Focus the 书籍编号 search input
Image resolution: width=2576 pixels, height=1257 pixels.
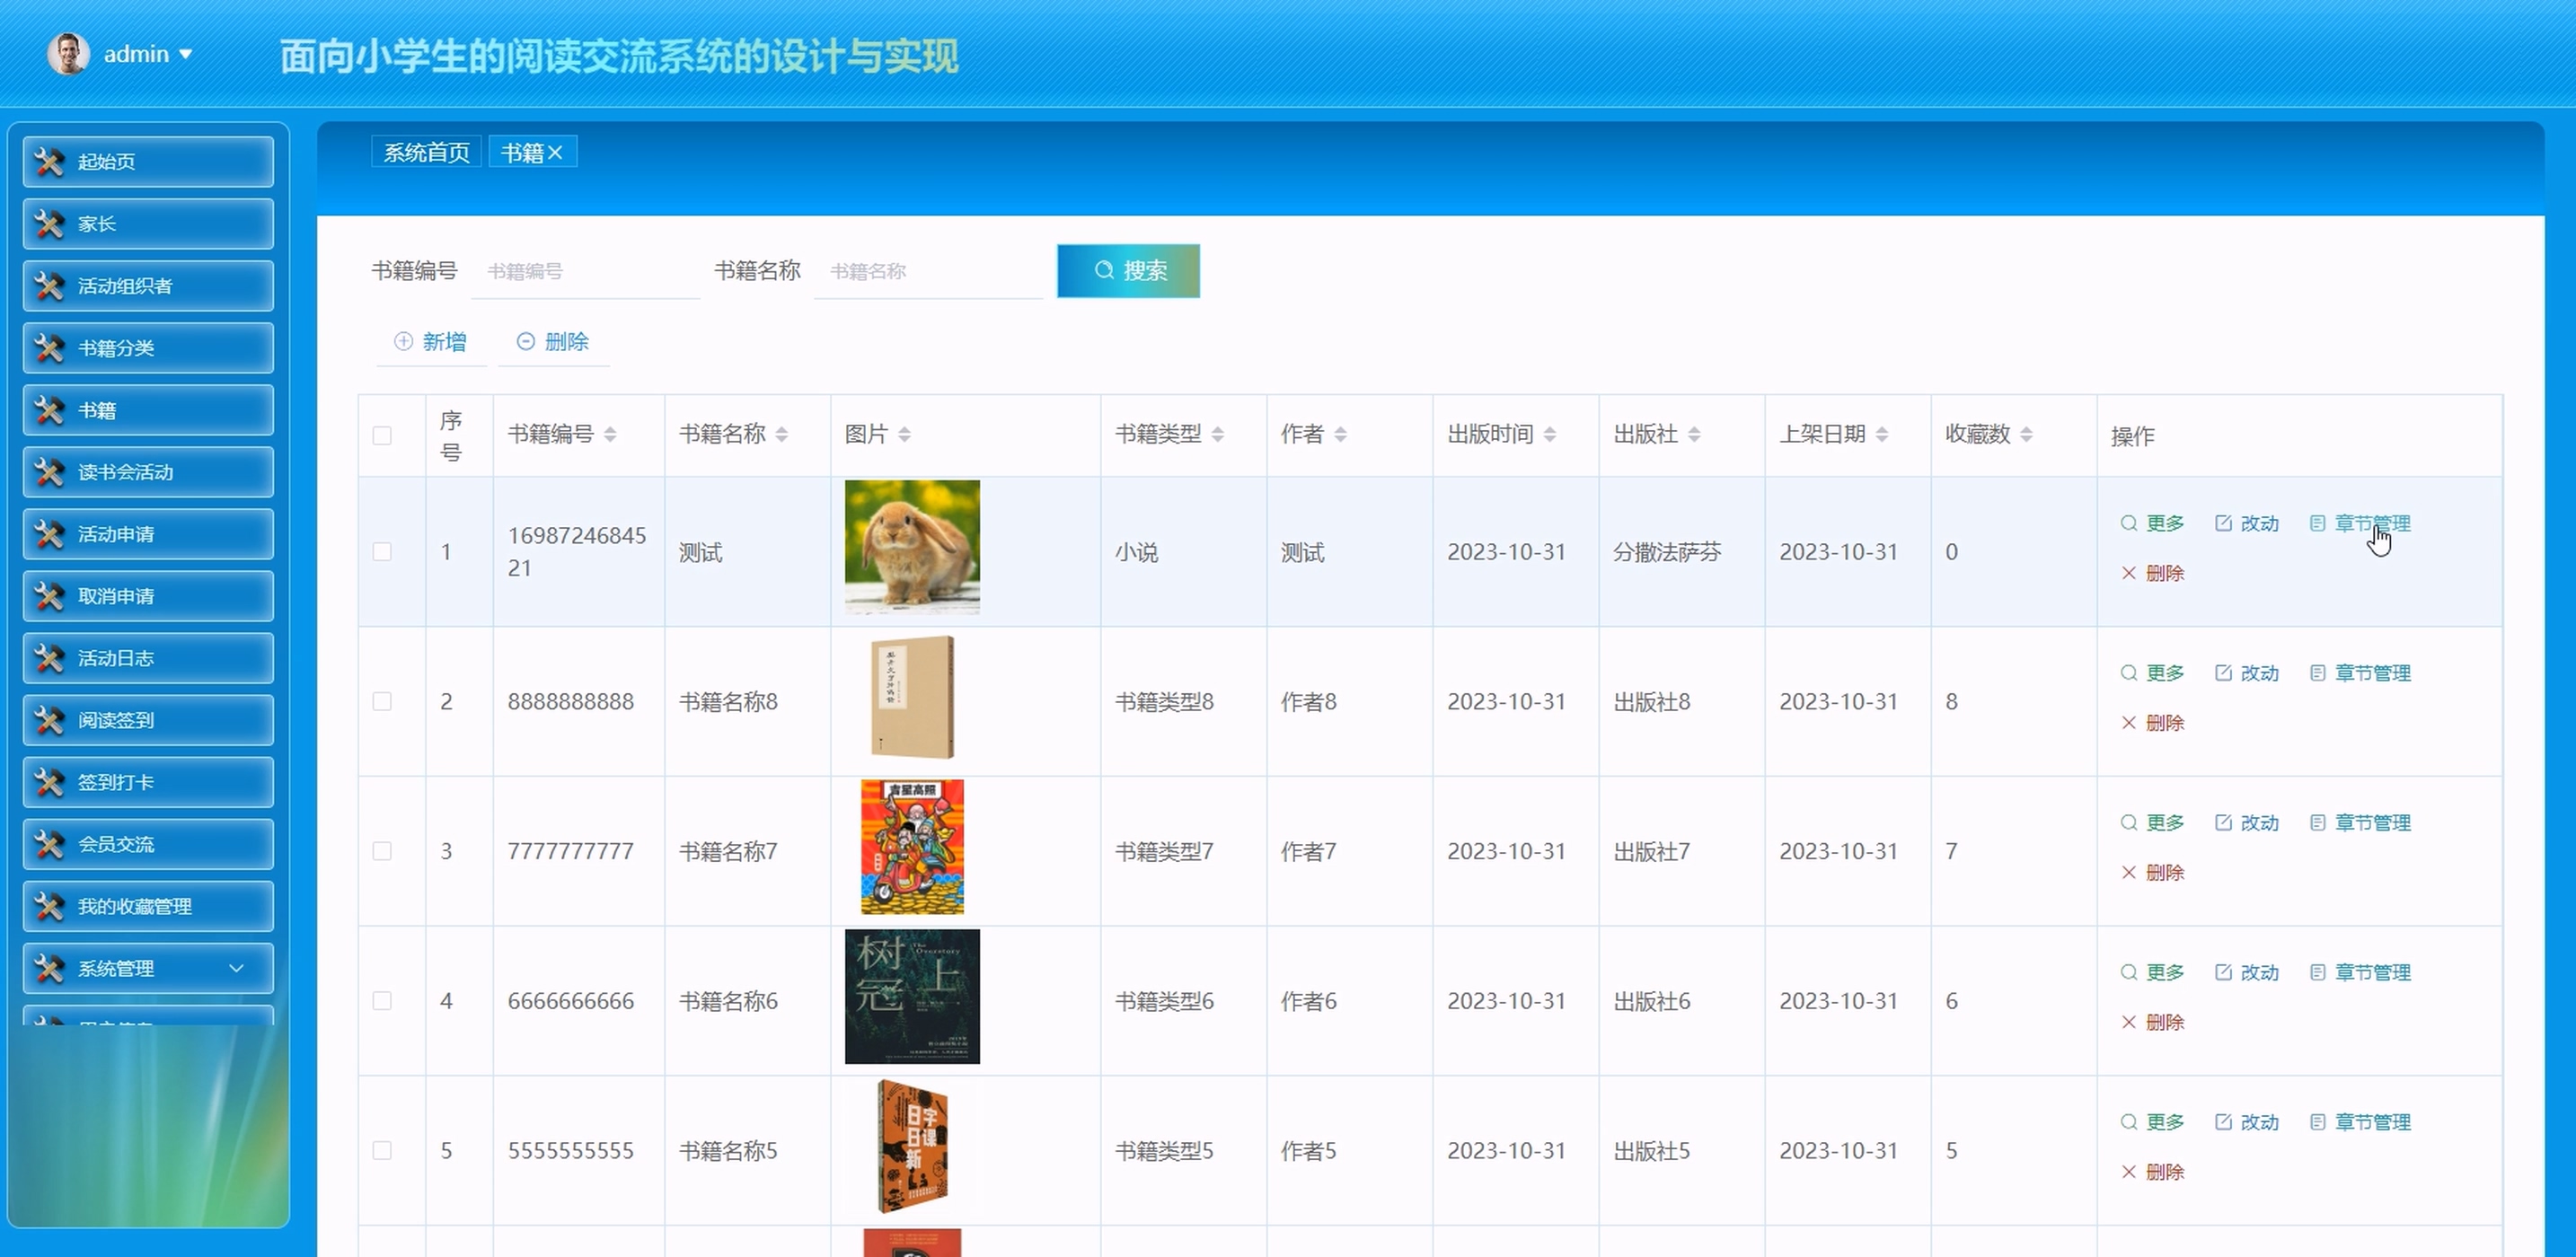[x=585, y=271]
